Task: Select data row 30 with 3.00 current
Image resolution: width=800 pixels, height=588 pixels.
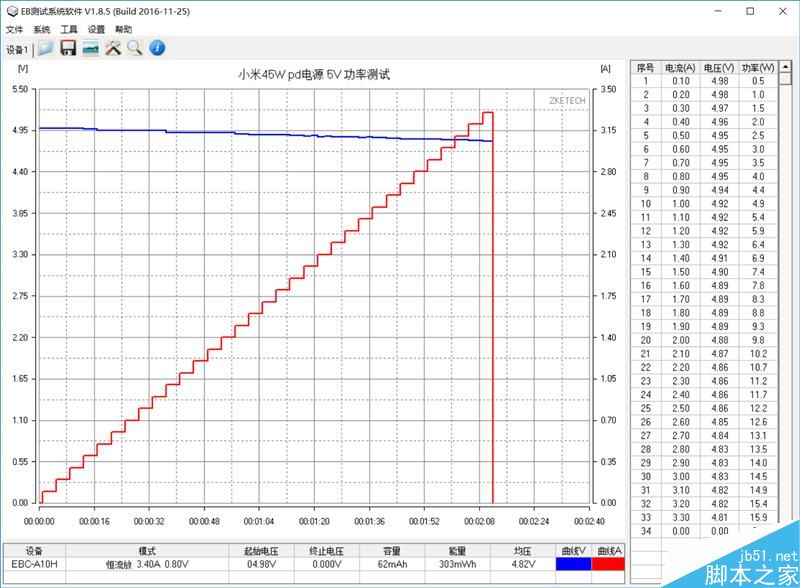Action: [x=705, y=476]
